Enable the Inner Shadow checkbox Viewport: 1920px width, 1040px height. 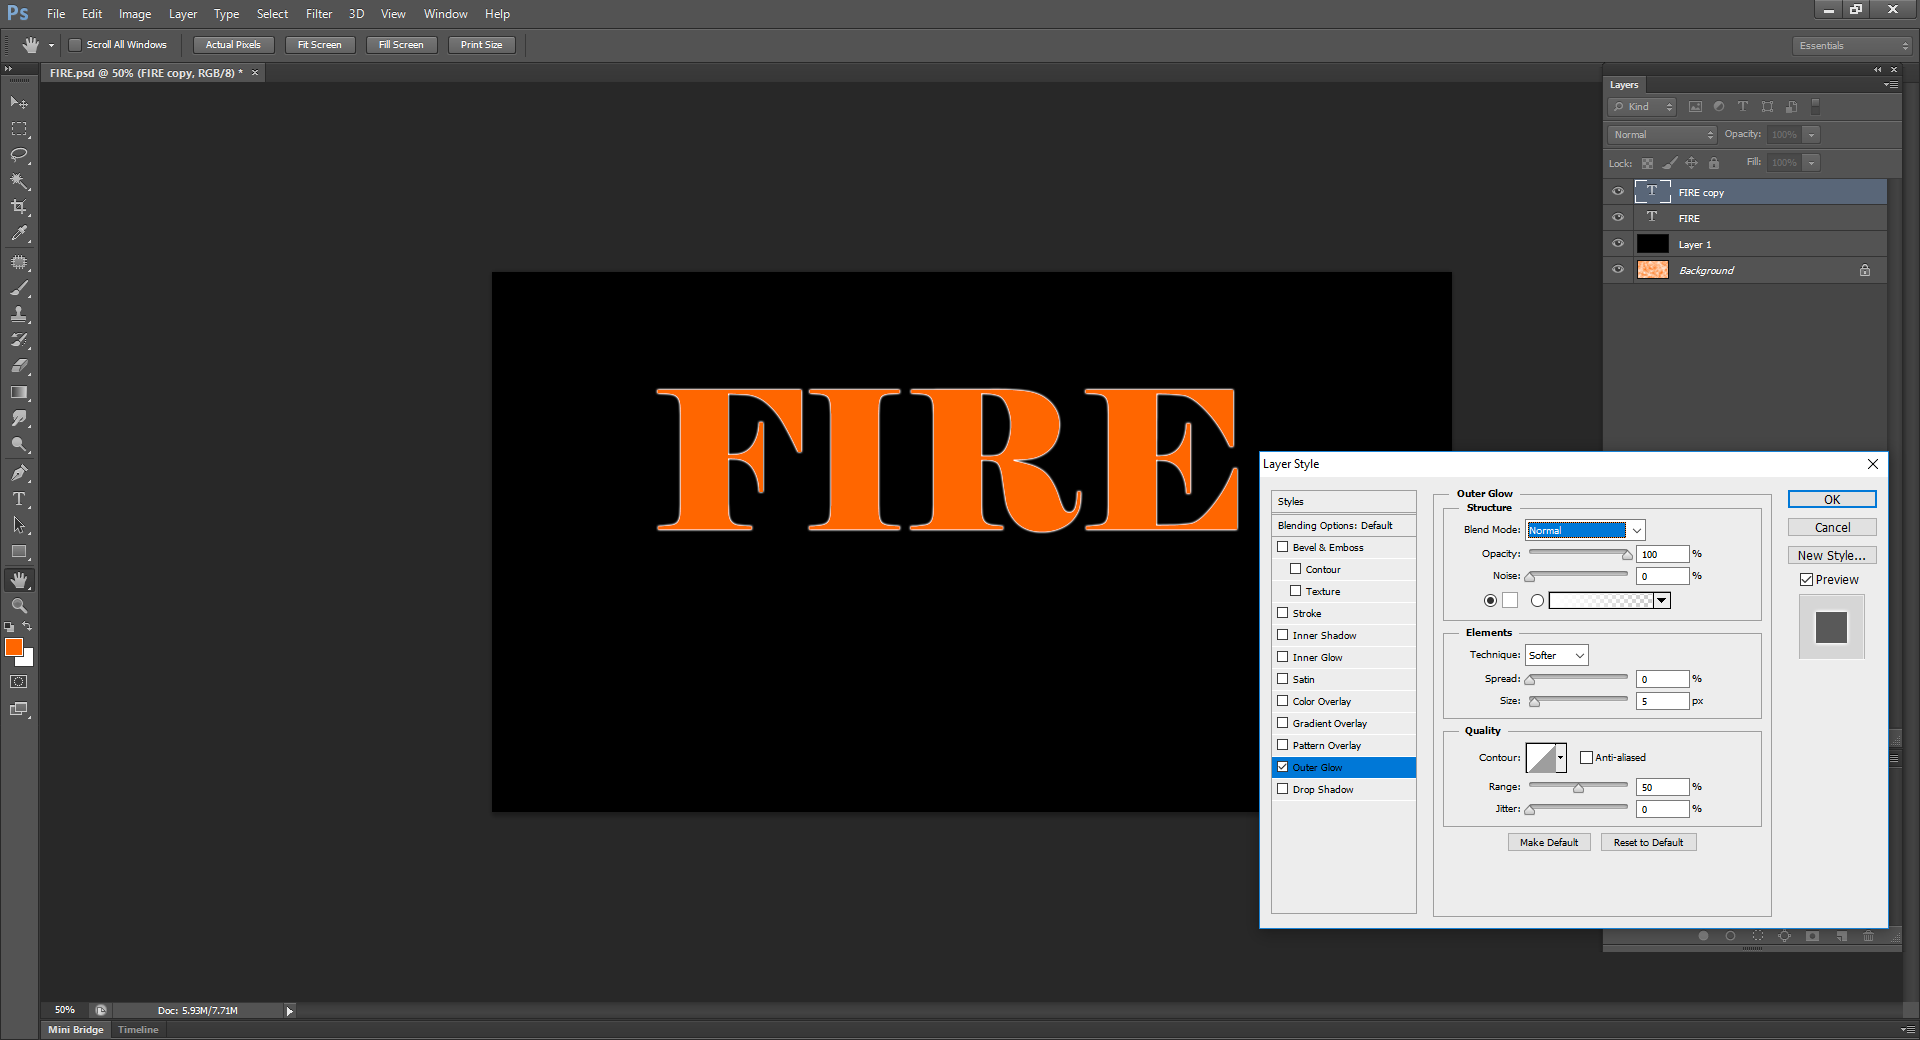[x=1283, y=635]
